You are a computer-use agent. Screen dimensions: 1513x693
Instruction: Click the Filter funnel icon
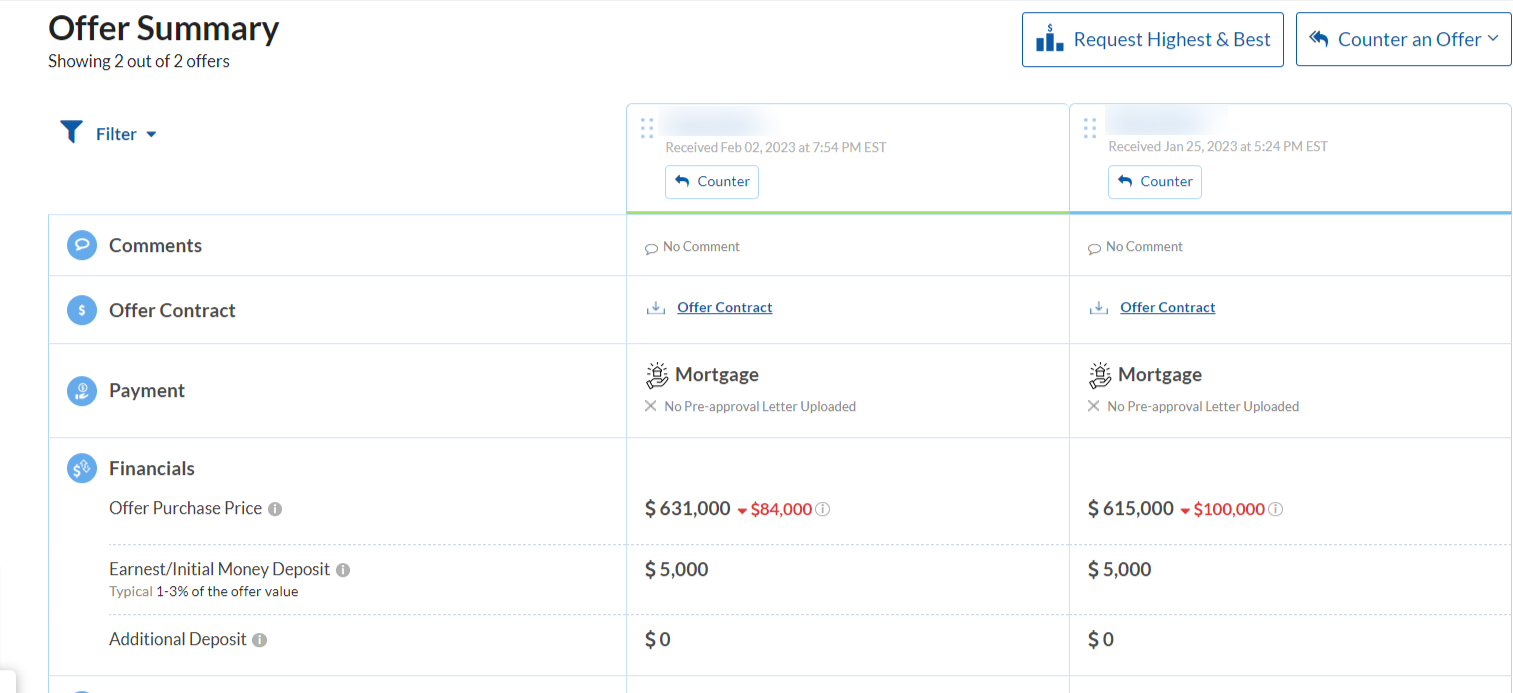[71, 132]
